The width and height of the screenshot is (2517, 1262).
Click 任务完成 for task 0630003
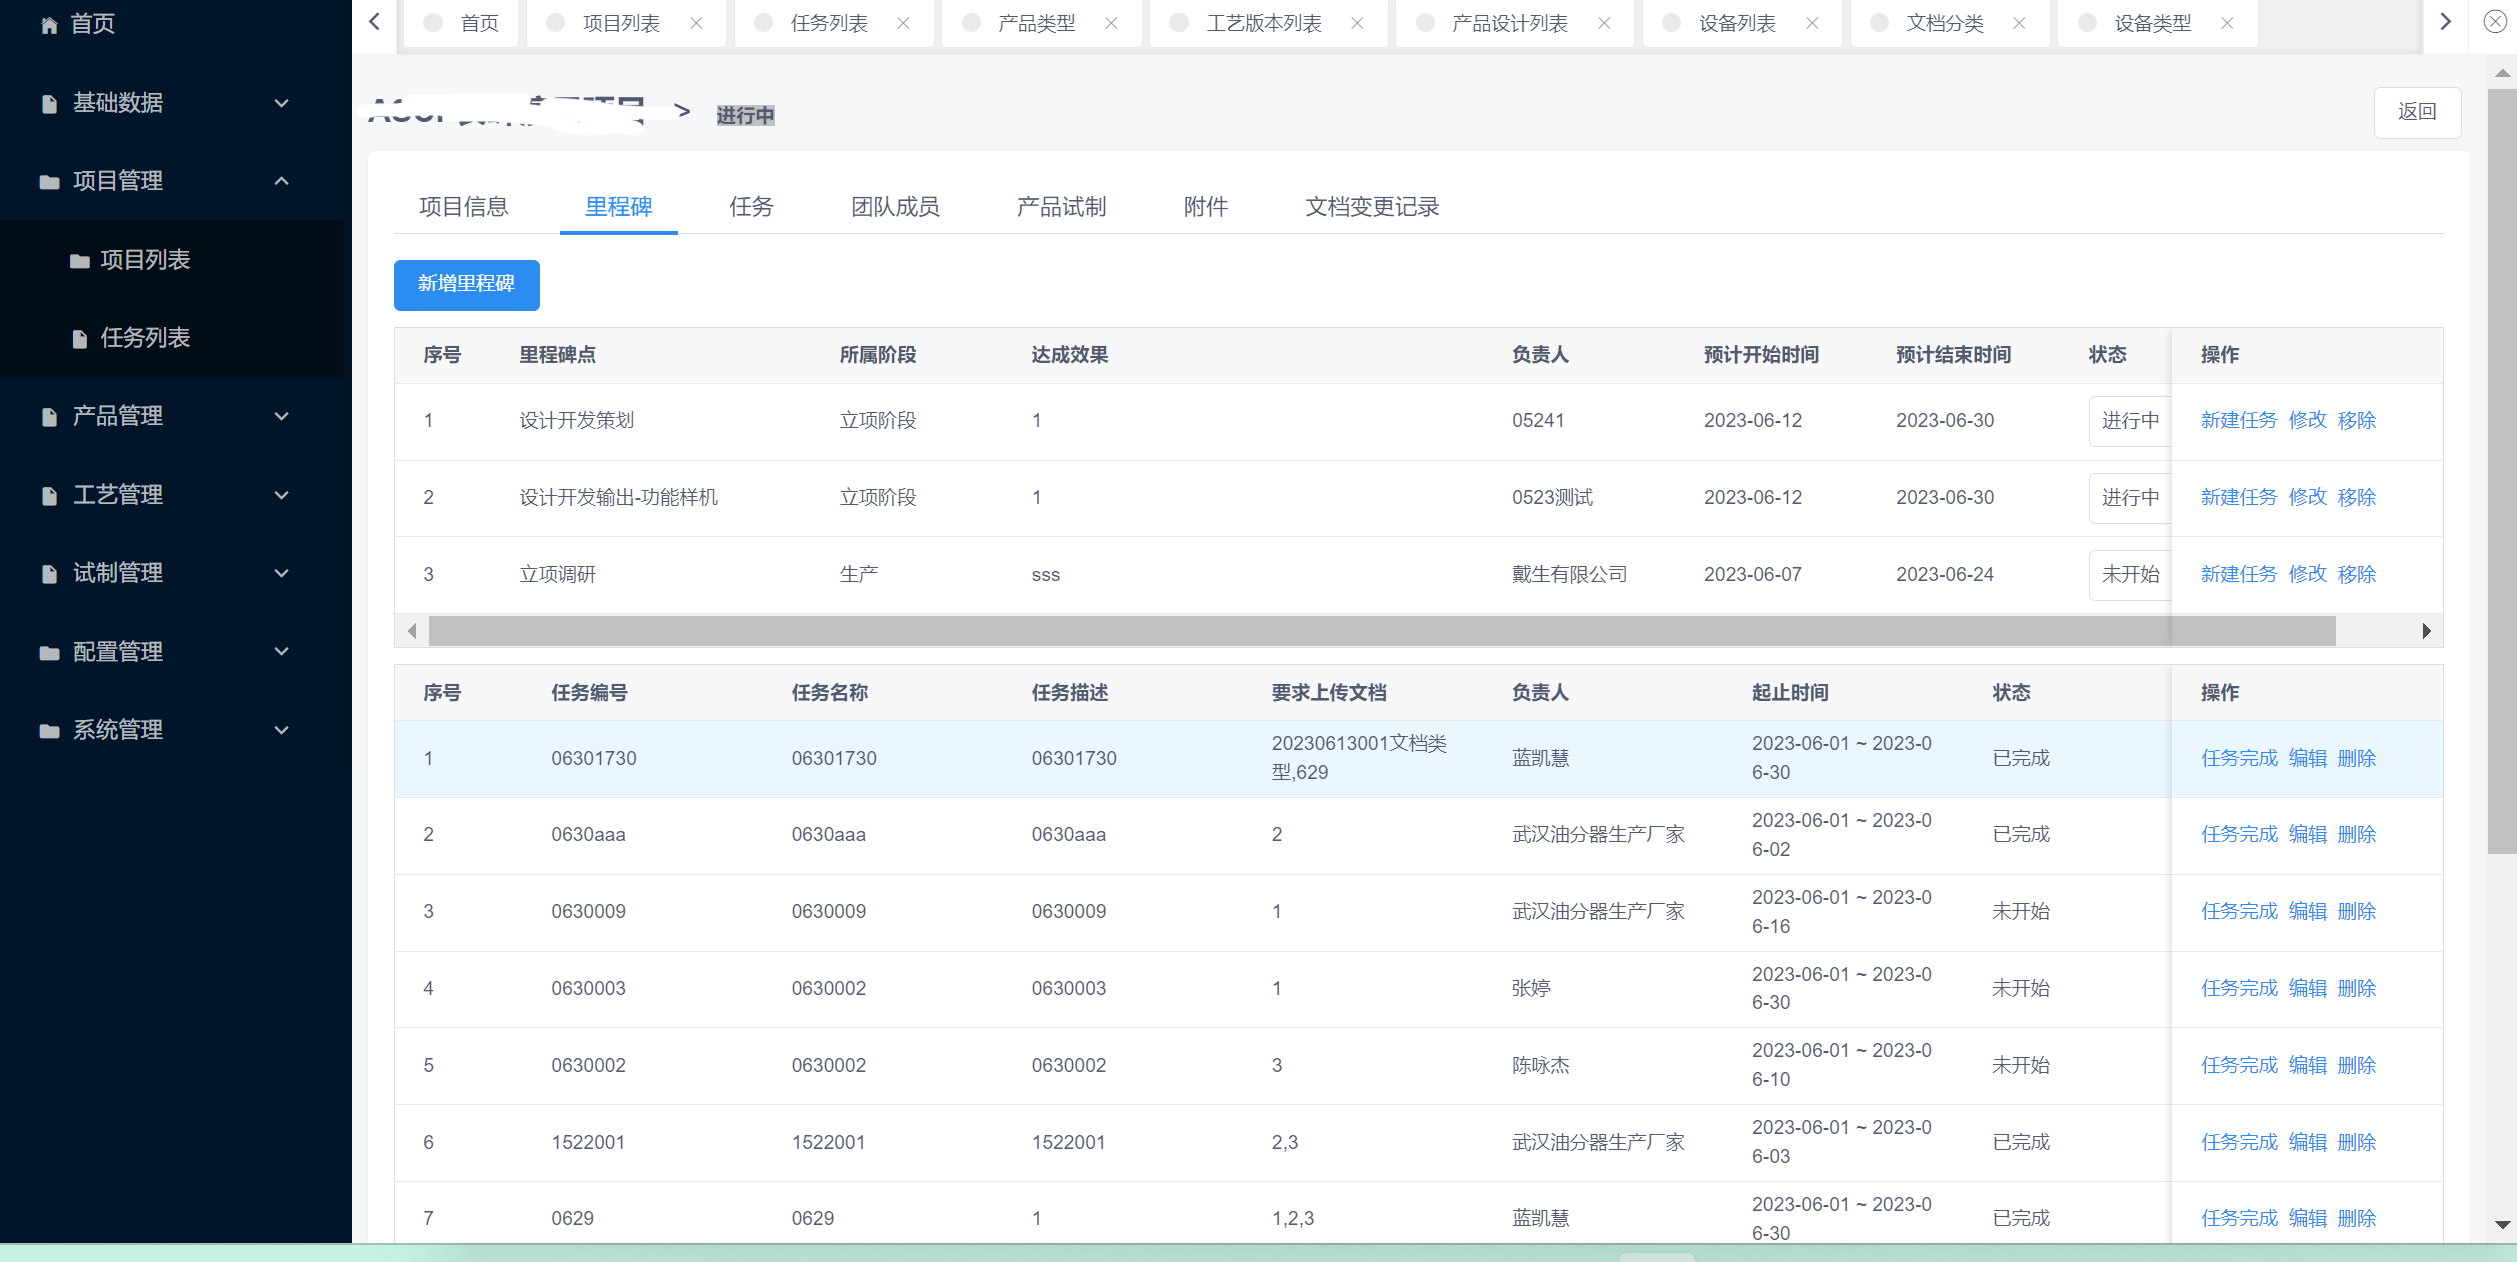(x=2238, y=989)
